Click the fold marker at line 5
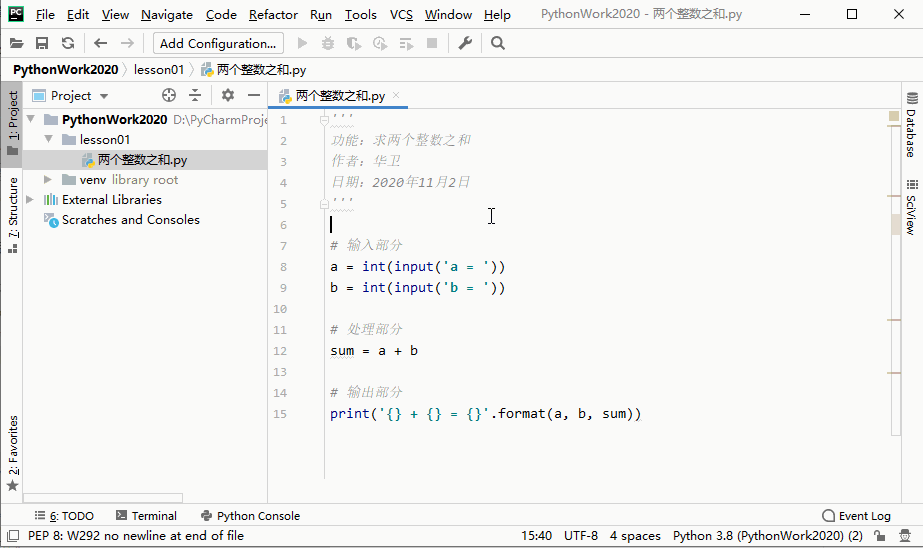 pyautogui.click(x=324, y=204)
